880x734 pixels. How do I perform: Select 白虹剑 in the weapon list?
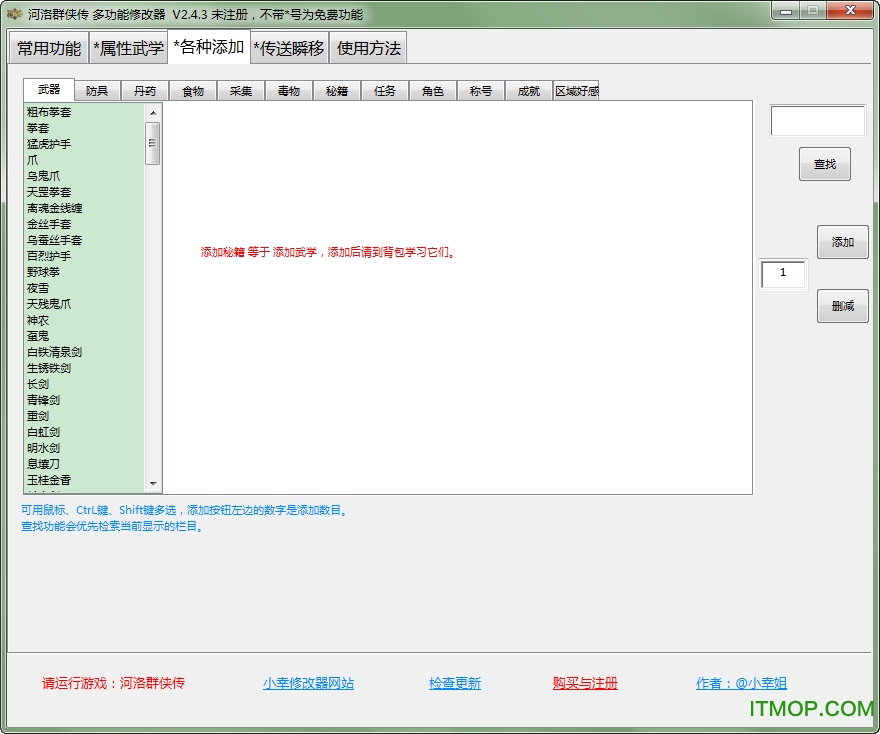44,432
